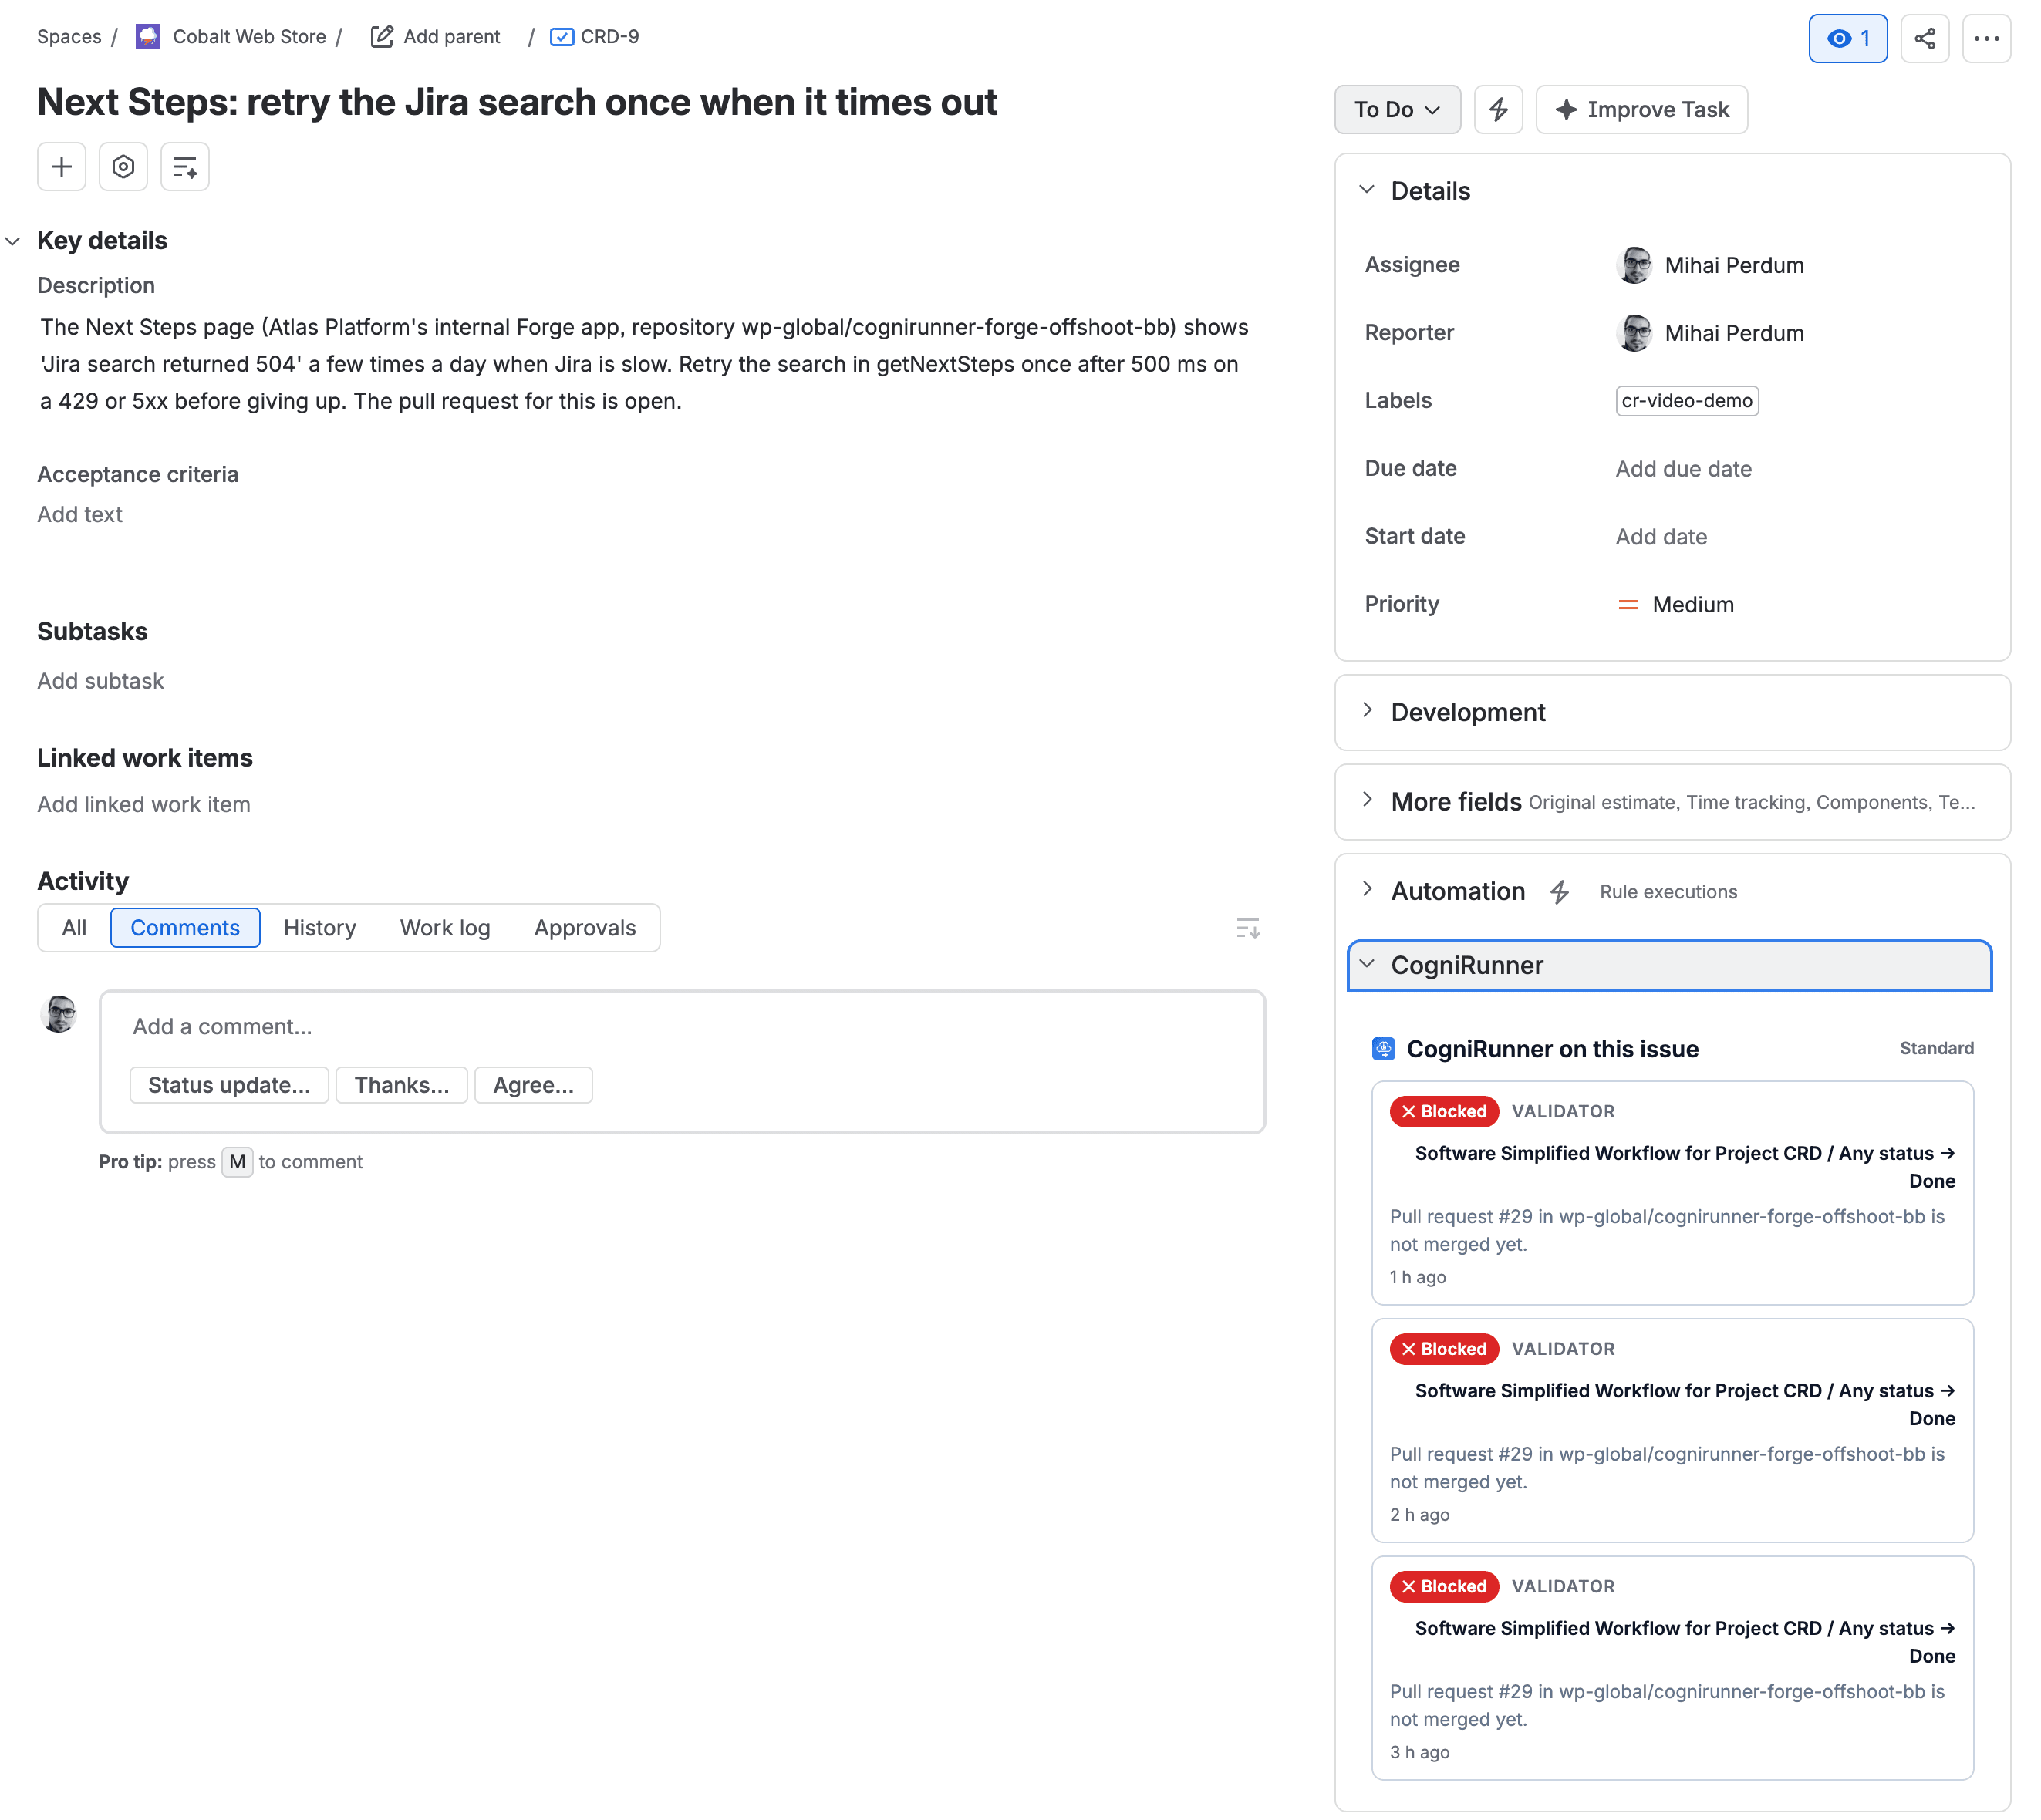Image resolution: width=2041 pixels, height=1820 pixels.
Task: Open the more actions ellipsis menu
Action: 1986,39
